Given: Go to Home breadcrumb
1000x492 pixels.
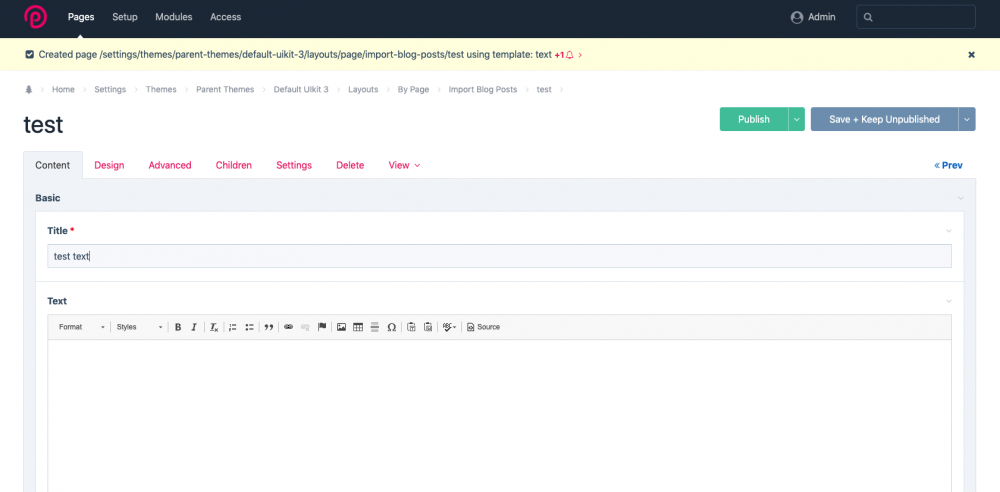Looking at the screenshot, I should (x=63, y=89).
